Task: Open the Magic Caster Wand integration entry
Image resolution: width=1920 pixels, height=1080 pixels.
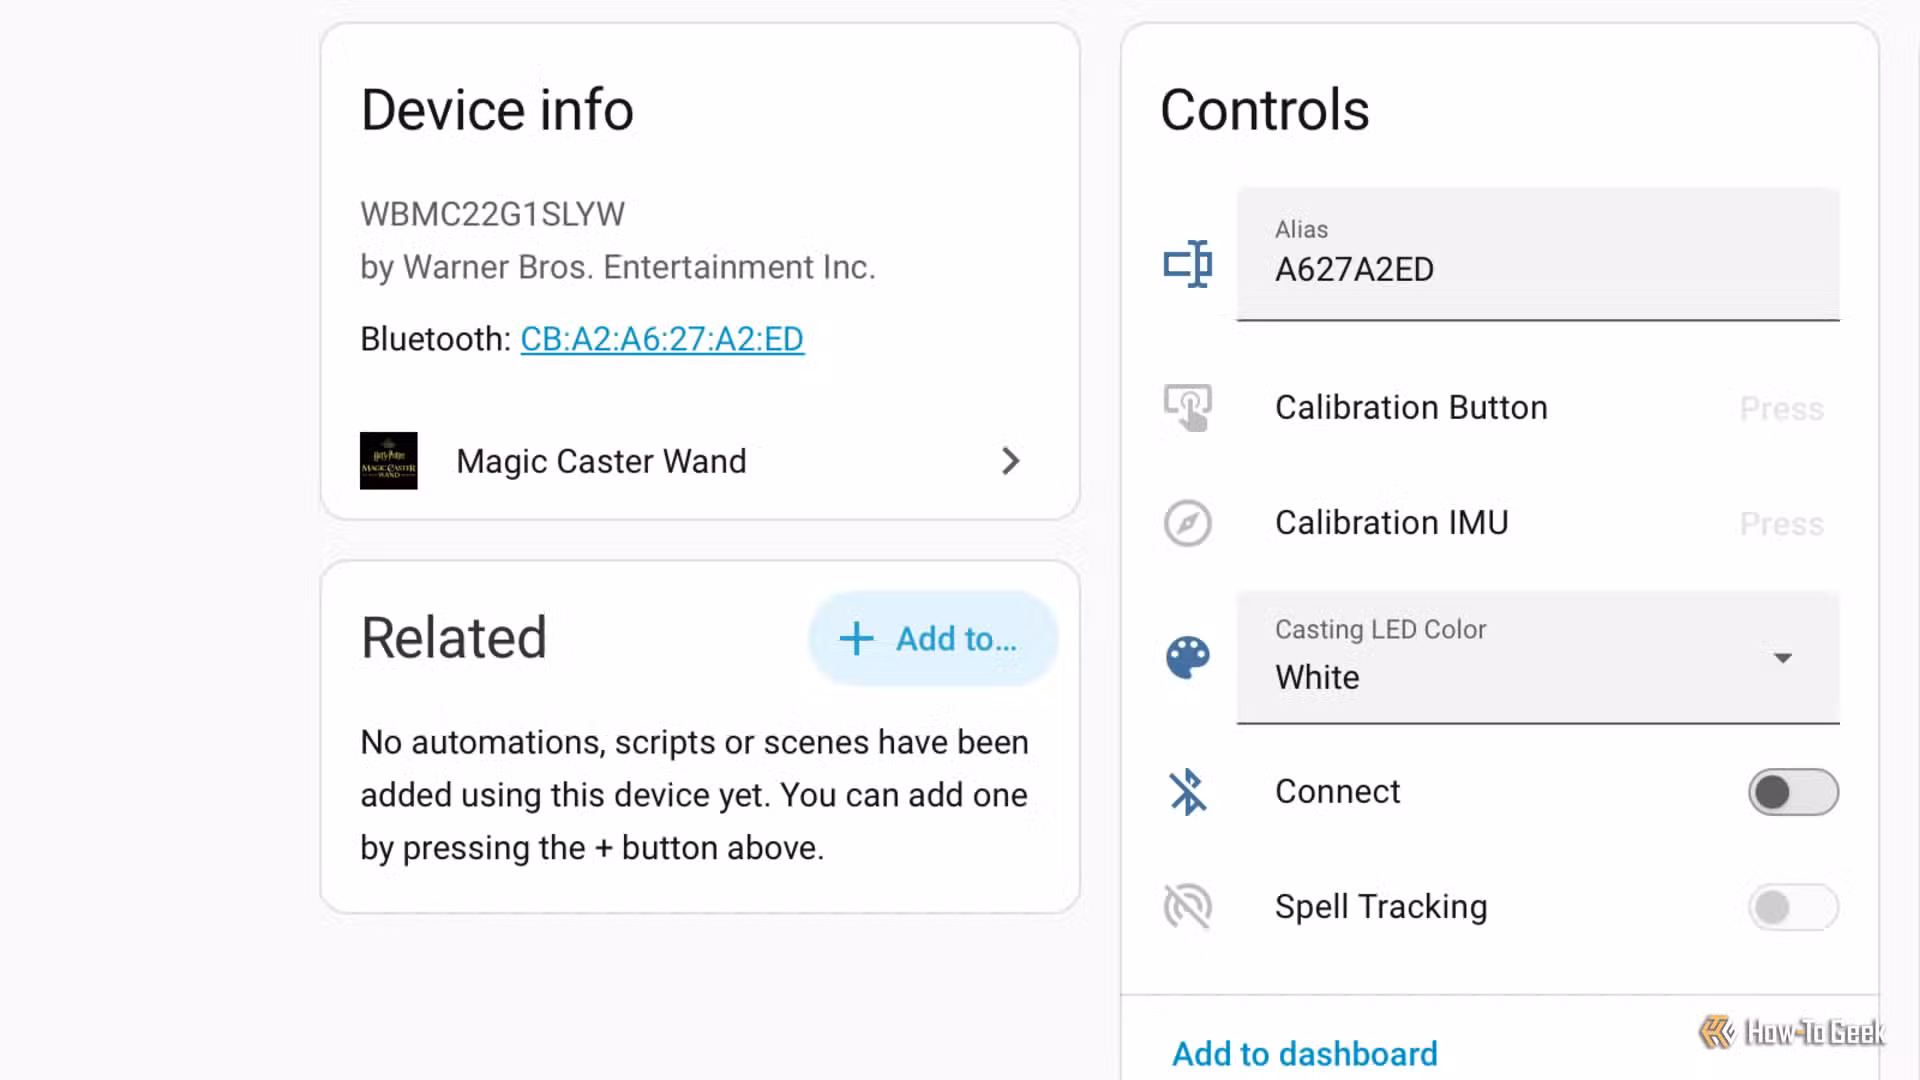Action: tap(700, 461)
